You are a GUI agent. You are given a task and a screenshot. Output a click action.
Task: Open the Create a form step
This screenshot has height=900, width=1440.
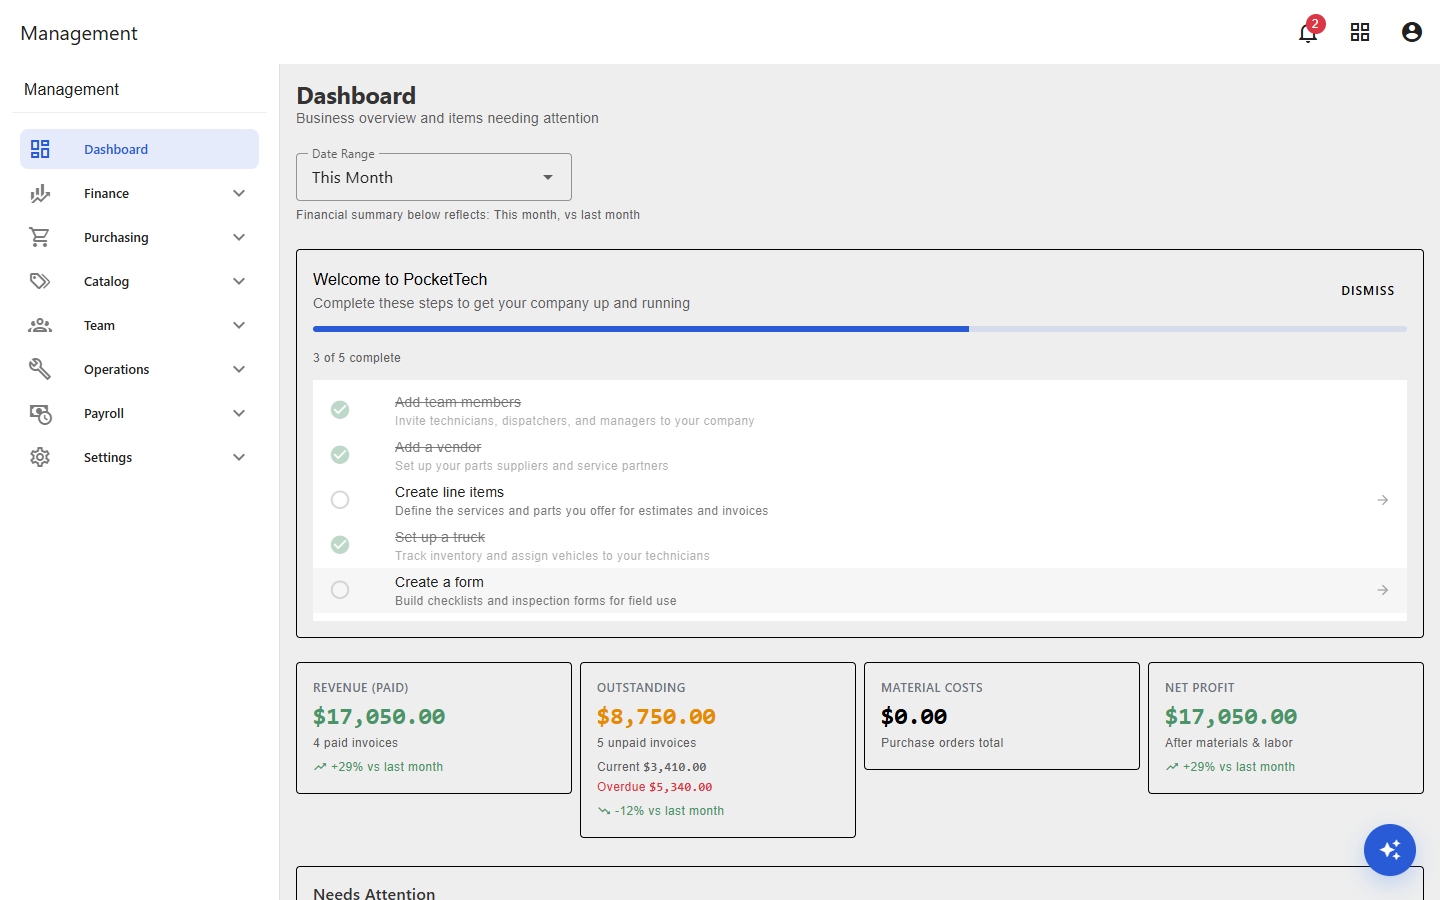[860, 590]
